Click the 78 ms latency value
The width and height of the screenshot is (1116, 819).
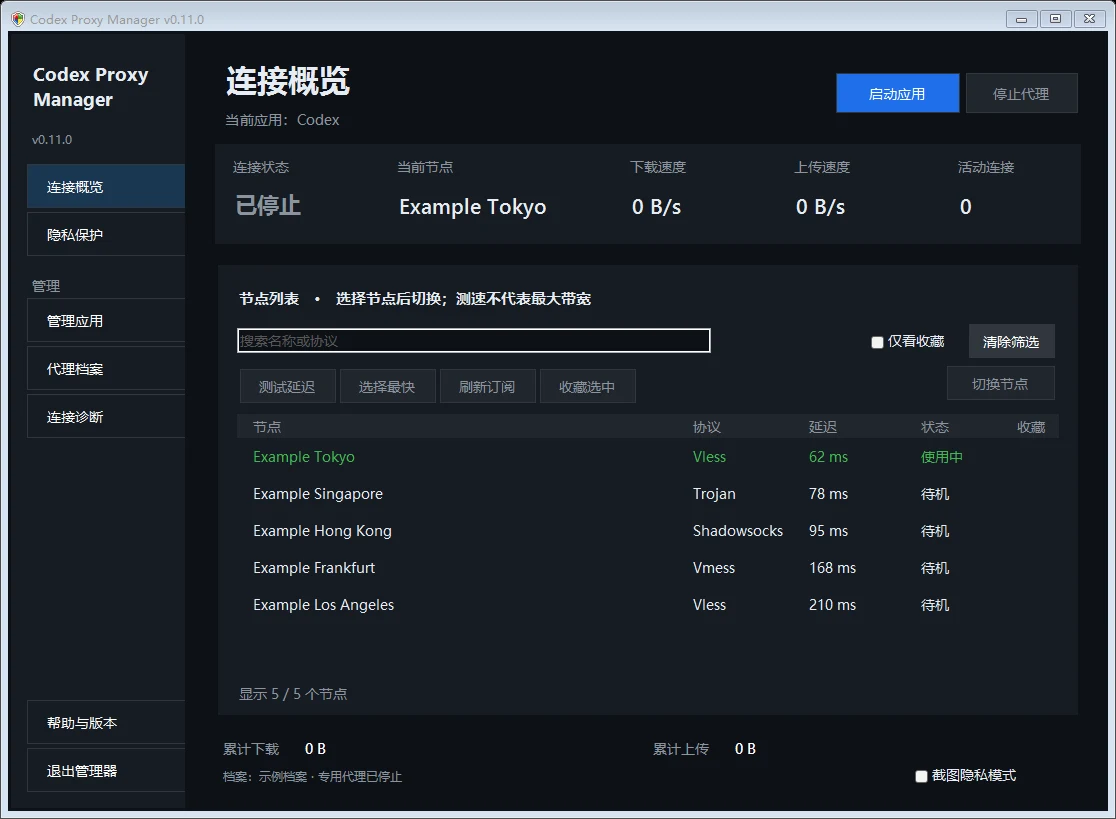(x=828, y=494)
